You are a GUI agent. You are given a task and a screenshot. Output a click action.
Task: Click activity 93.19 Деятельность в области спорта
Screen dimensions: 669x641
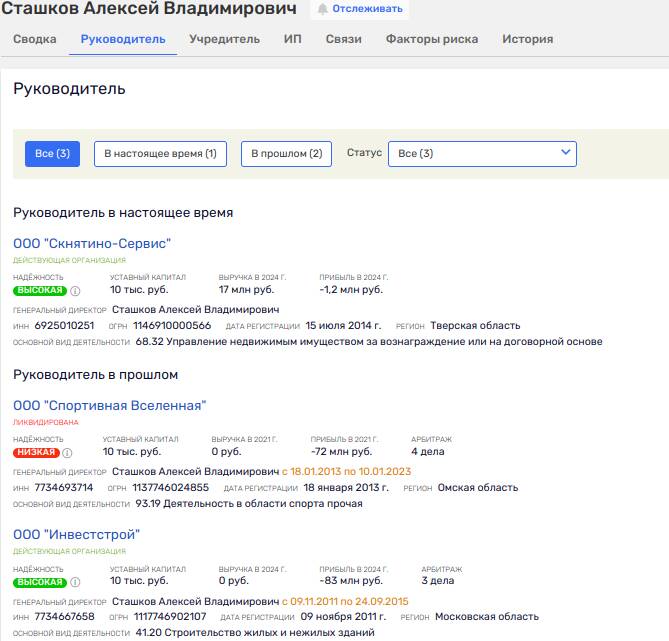(x=249, y=504)
